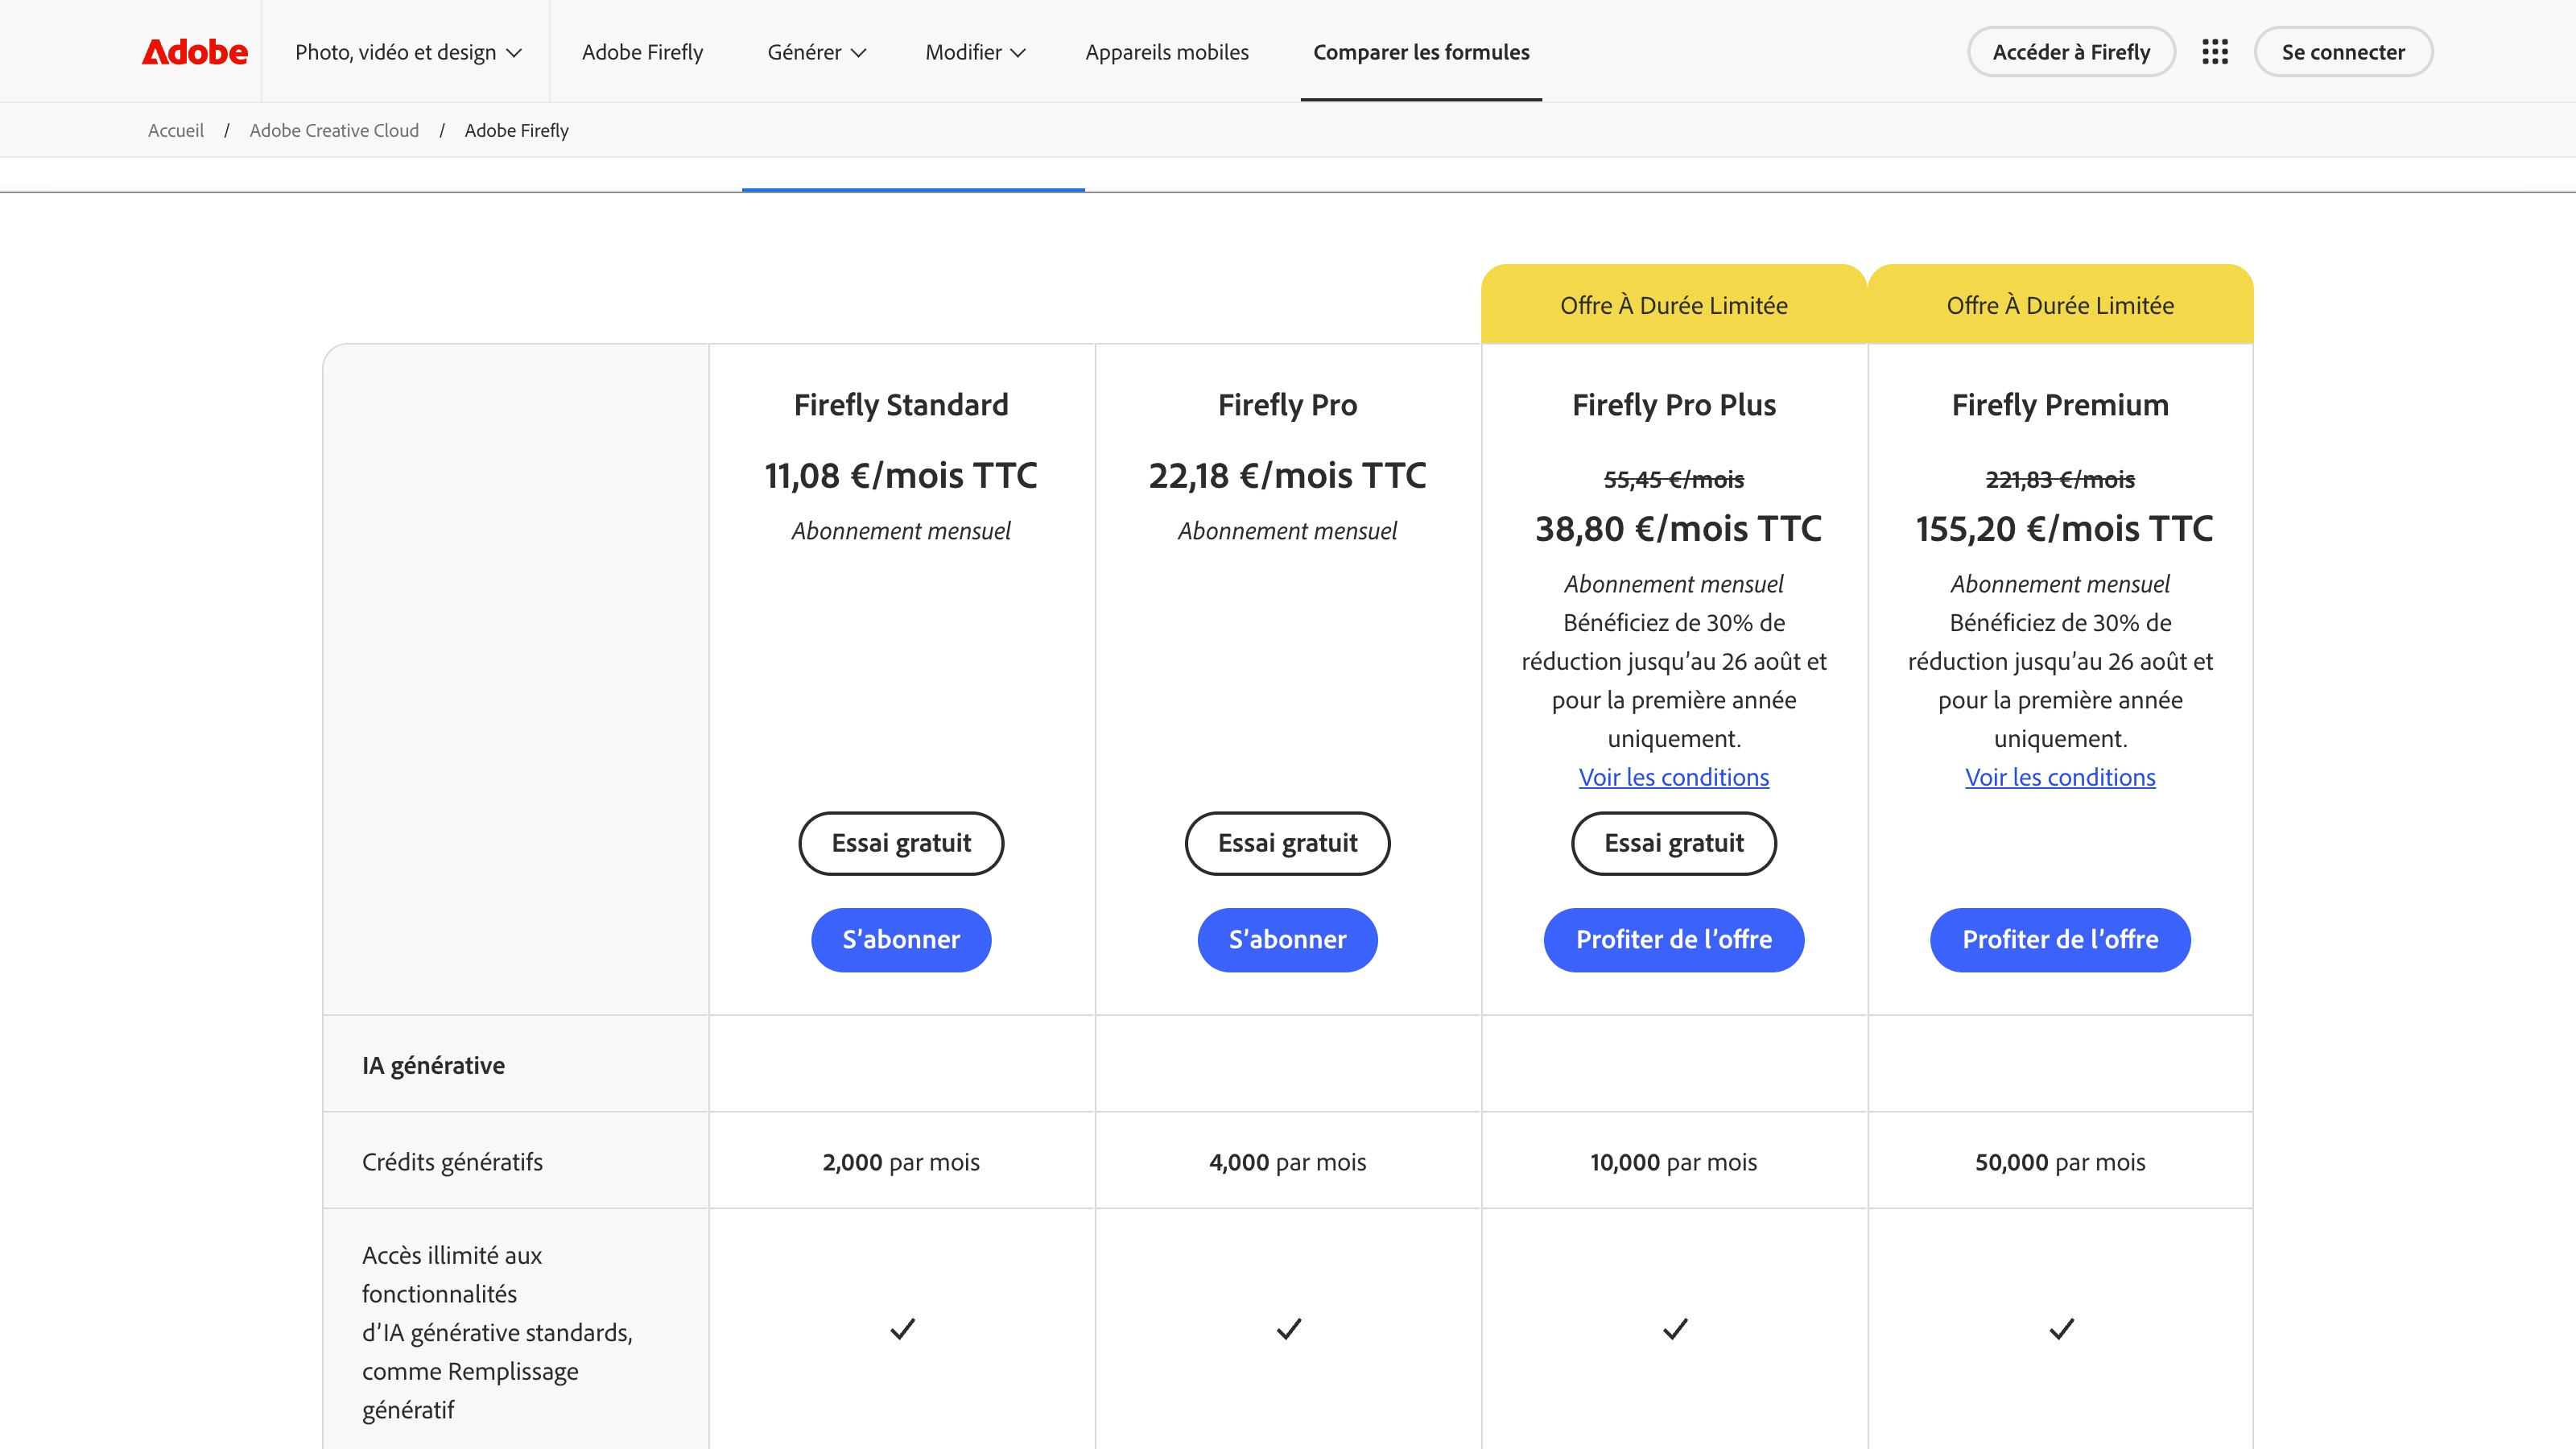Click the Crédits génératifs row label
Screen dimensions: 2576x1449
tap(452, 1162)
